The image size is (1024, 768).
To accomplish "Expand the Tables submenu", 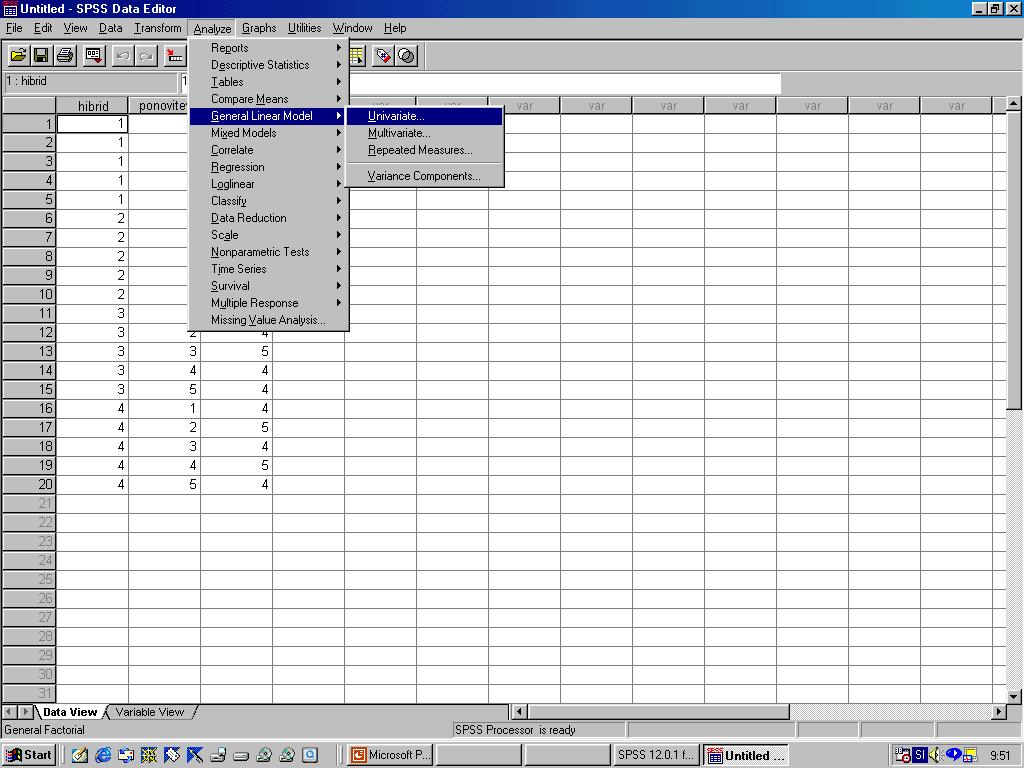I will [x=268, y=82].
